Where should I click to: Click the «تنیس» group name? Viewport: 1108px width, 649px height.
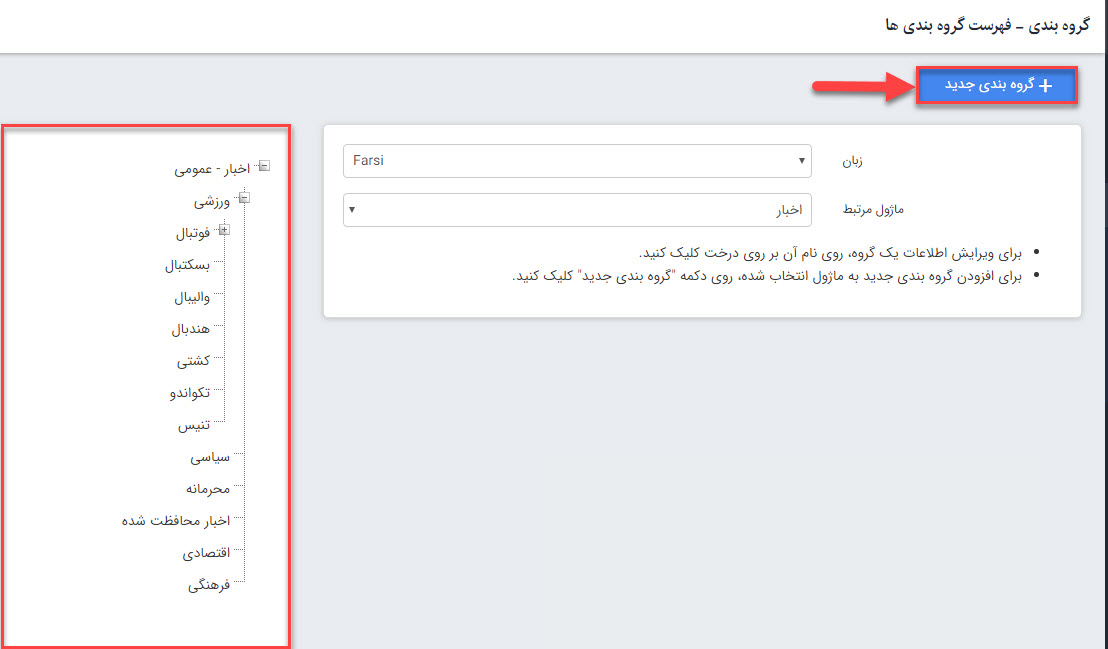click(x=194, y=426)
